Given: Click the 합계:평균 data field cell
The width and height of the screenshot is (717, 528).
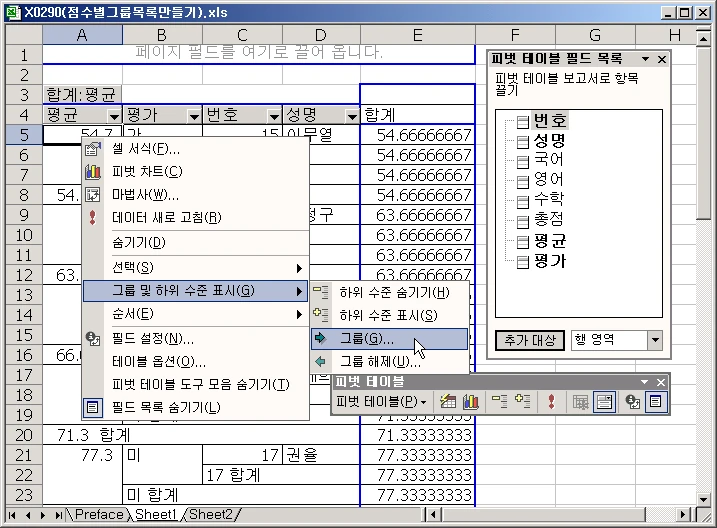Looking at the screenshot, I should (x=82, y=95).
